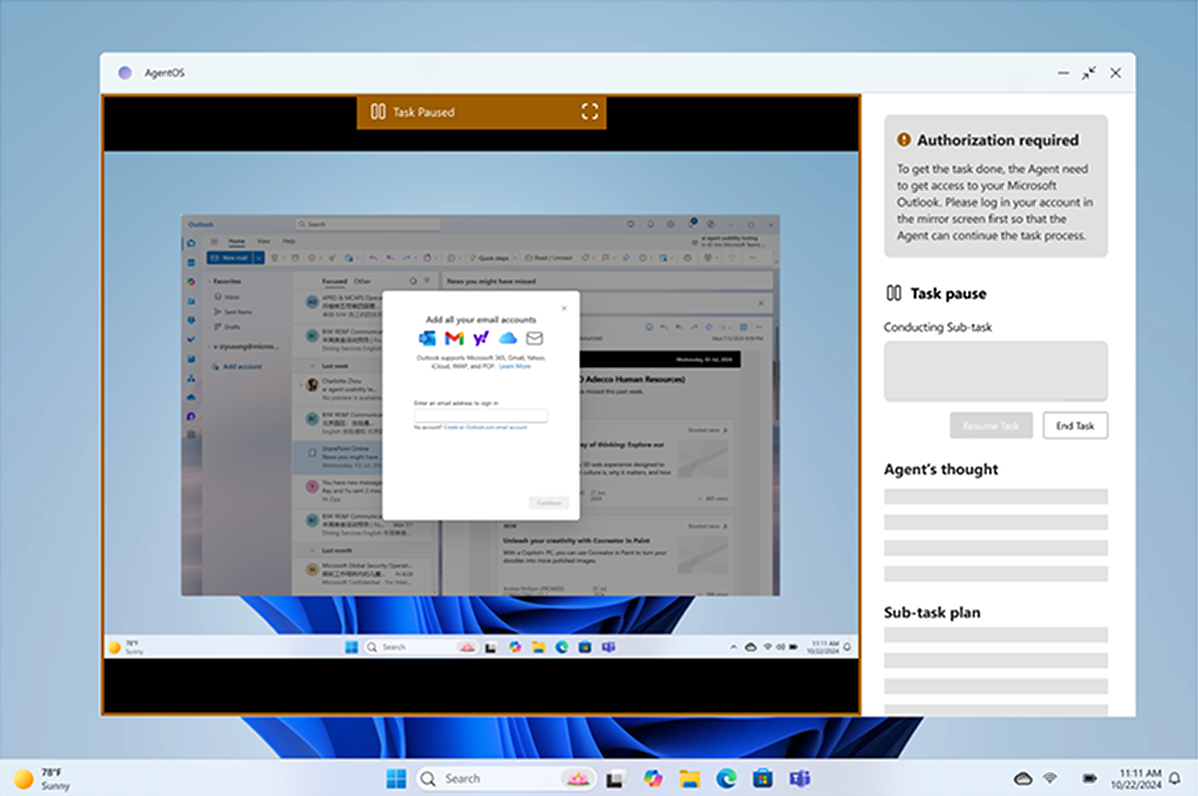Open the Inbox folder in Outlook

pyautogui.click(x=232, y=296)
